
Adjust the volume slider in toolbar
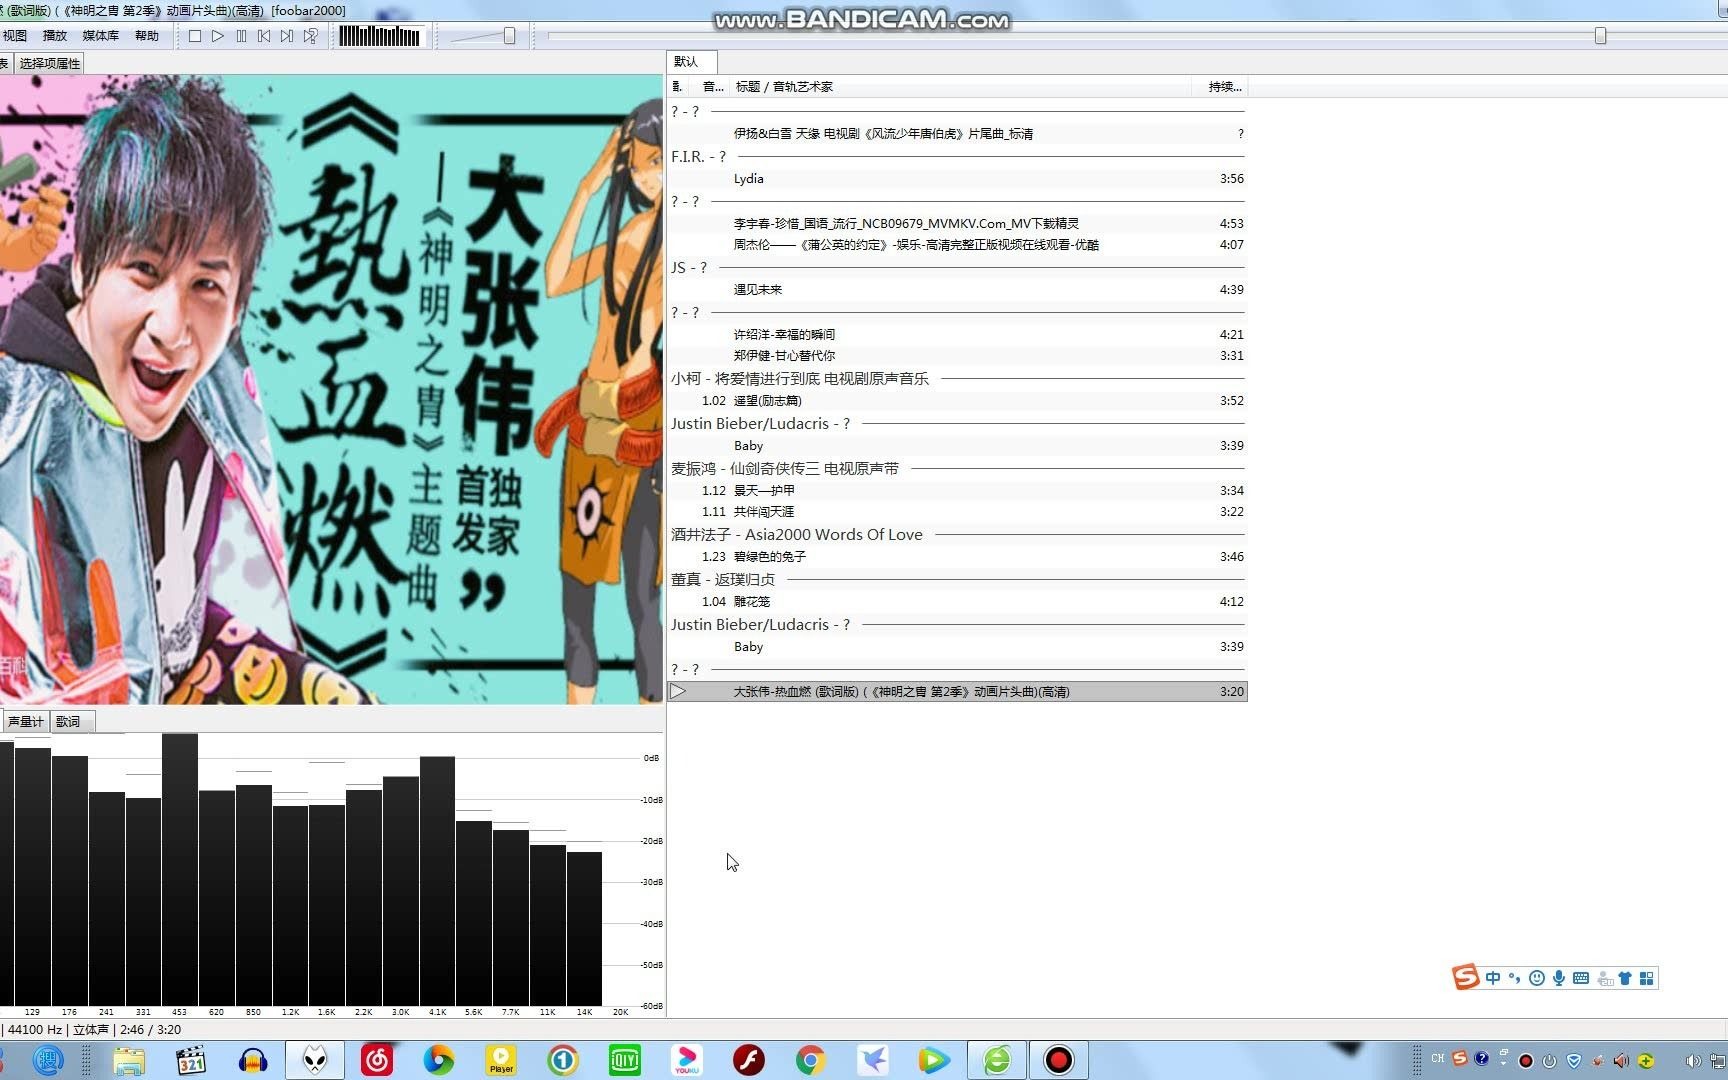point(509,36)
